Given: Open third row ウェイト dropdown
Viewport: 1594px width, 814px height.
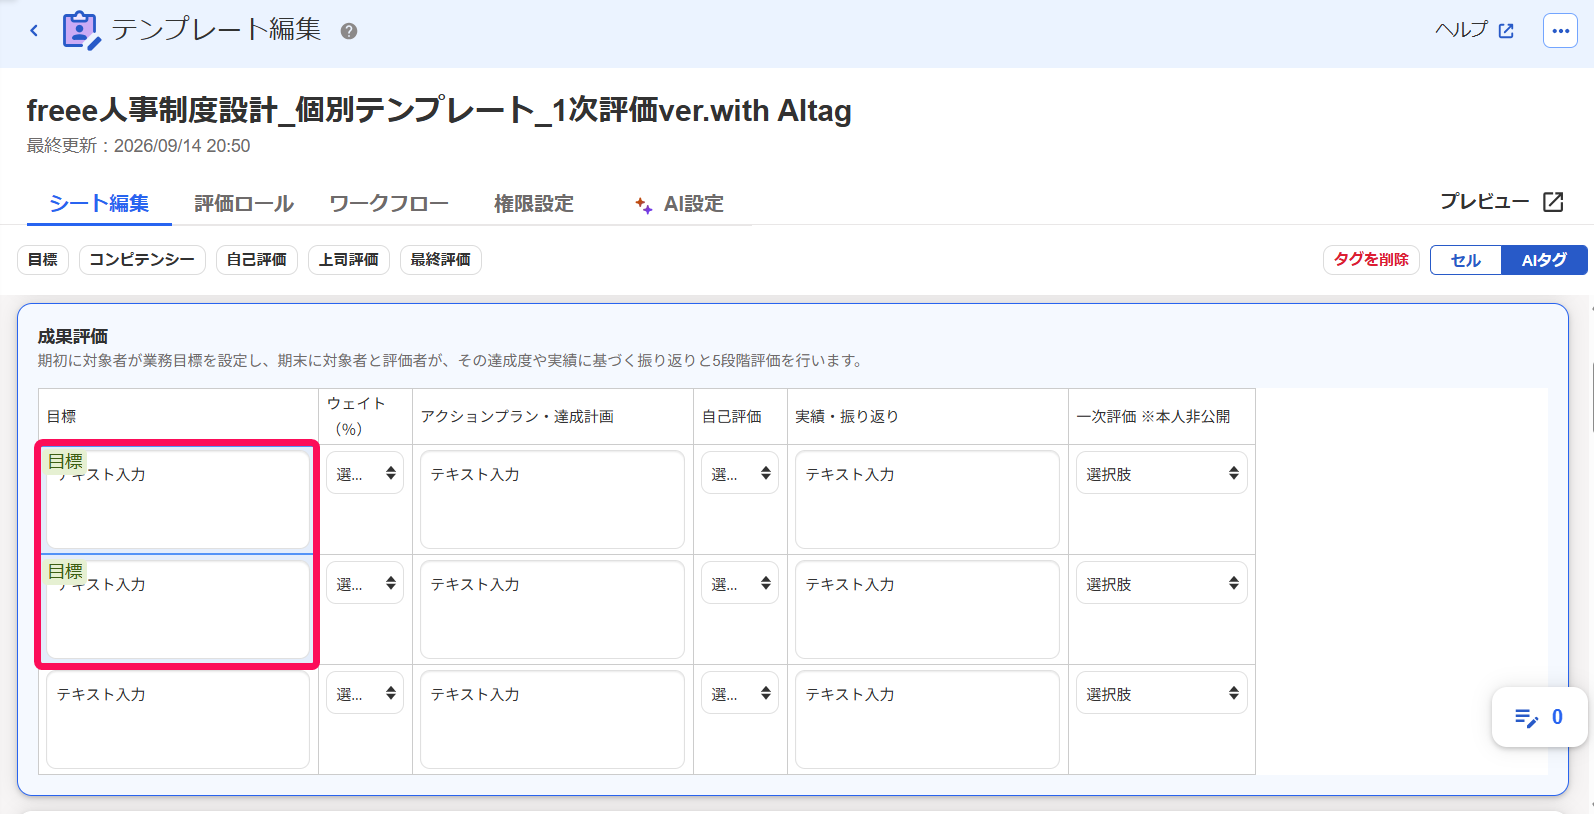Looking at the screenshot, I should point(365,693).
